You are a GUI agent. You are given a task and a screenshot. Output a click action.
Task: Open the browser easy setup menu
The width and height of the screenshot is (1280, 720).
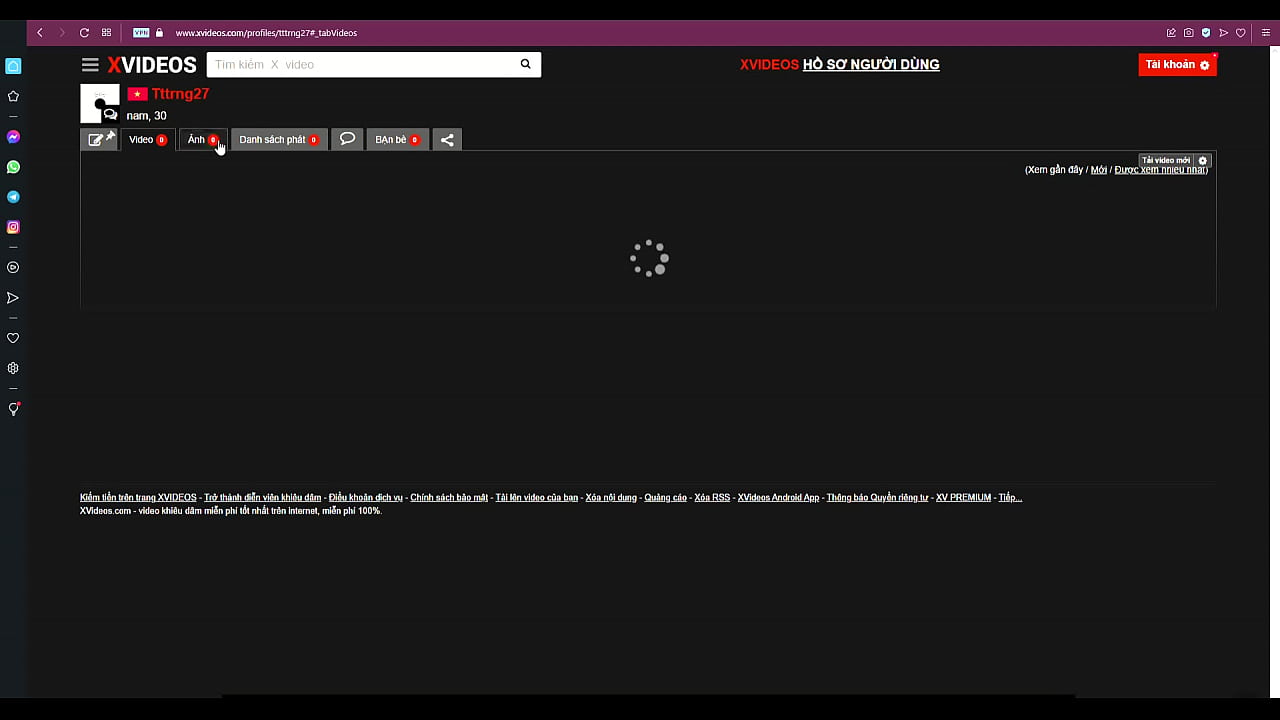tap(1266, 33)
